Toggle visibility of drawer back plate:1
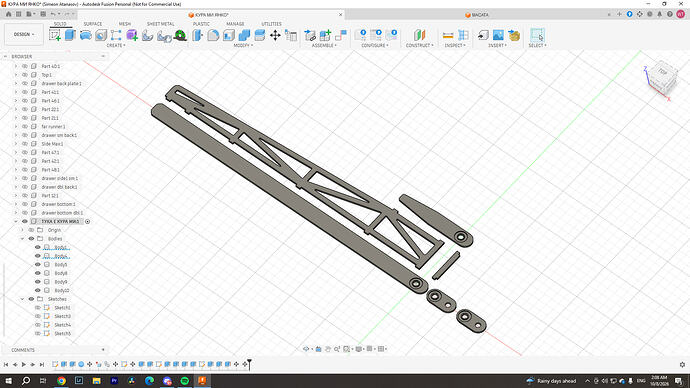Image resolution: width=690 pixels, height=388 pixels. (25, 83)
